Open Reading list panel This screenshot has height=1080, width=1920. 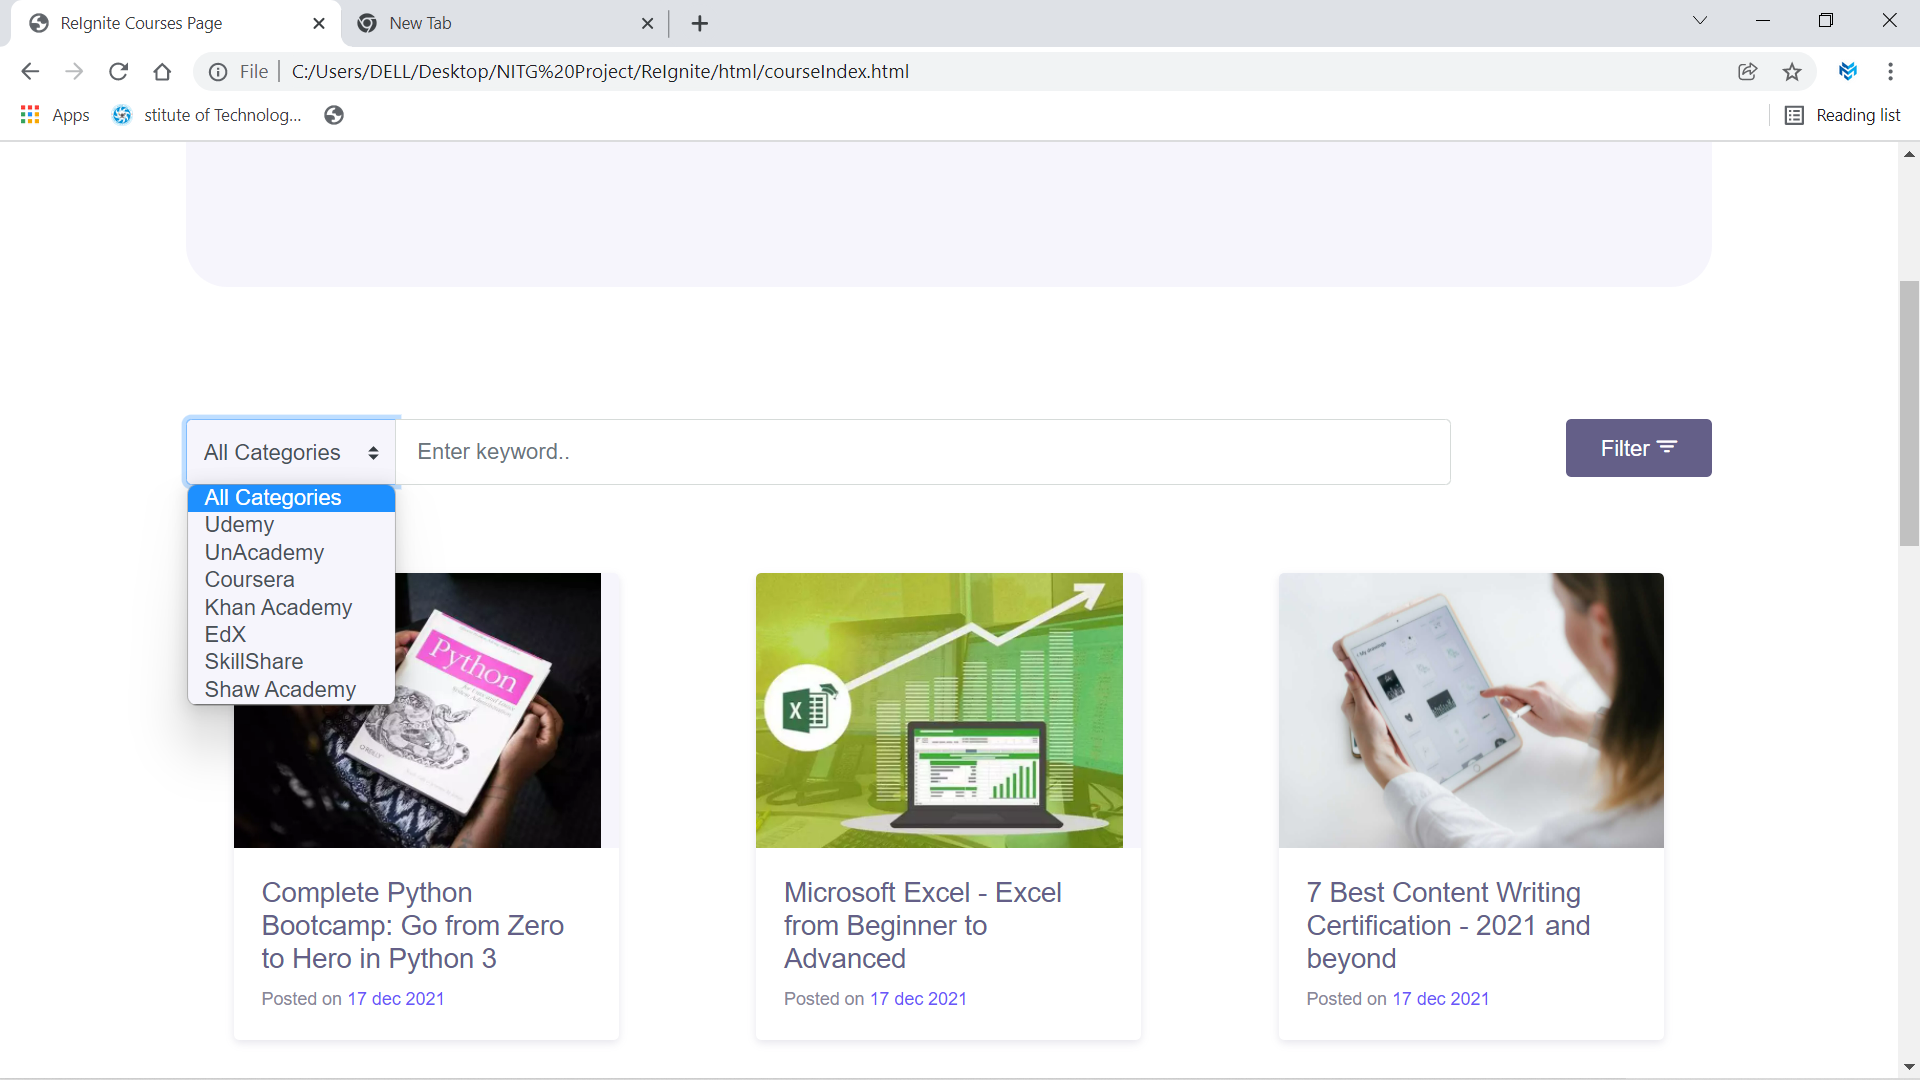1843,115
